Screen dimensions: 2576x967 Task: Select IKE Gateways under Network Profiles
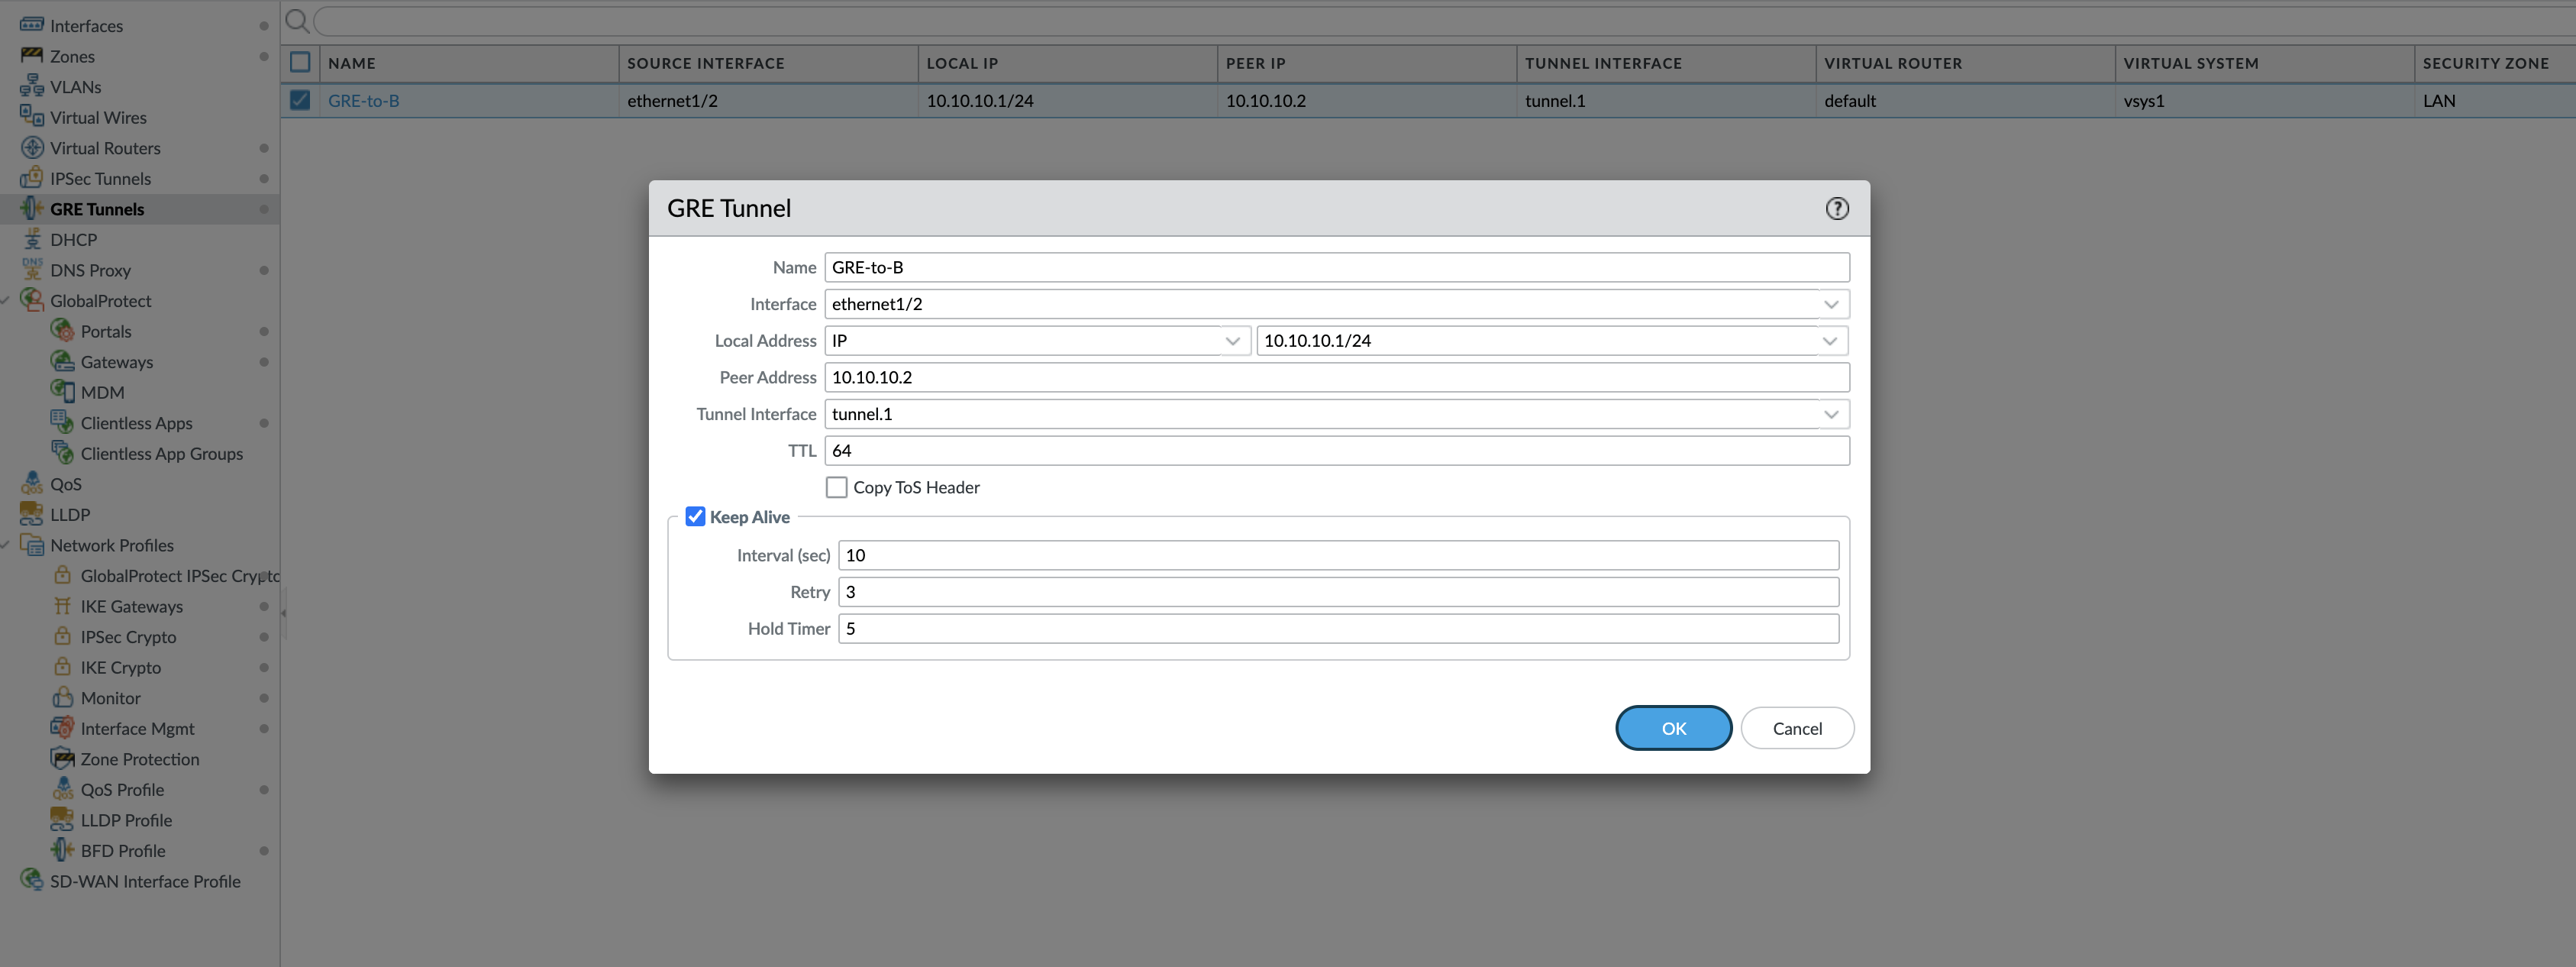131,606
